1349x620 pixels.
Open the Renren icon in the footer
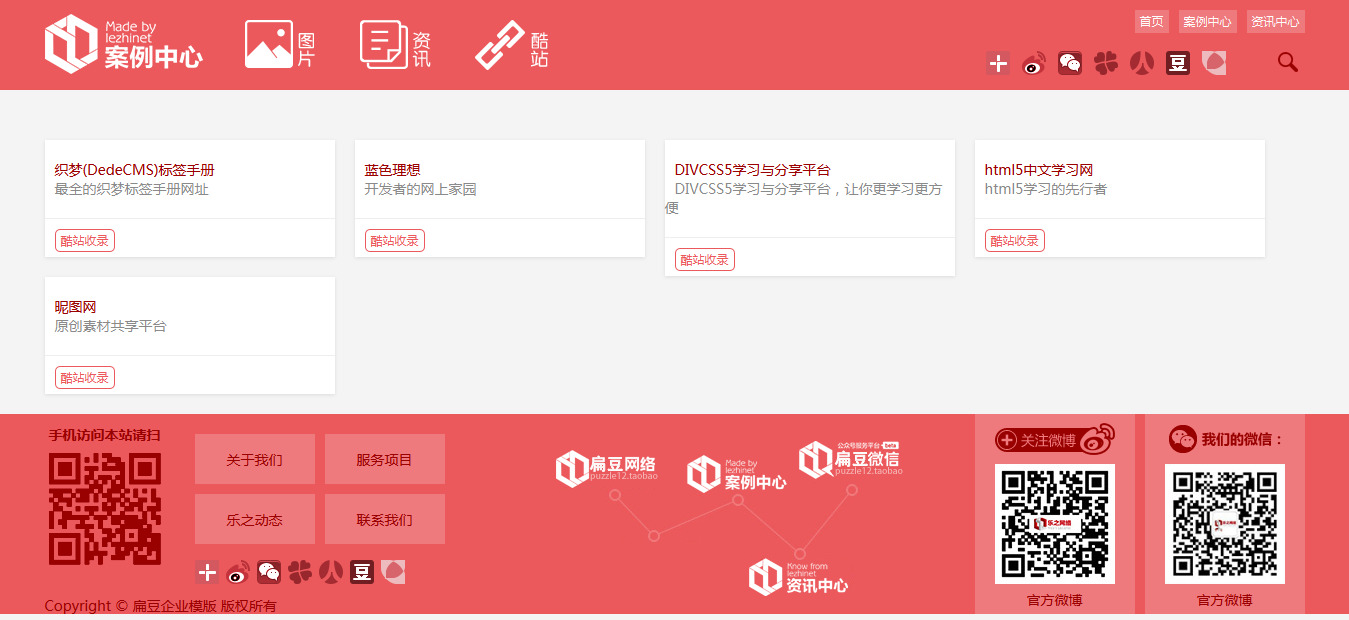331,572
